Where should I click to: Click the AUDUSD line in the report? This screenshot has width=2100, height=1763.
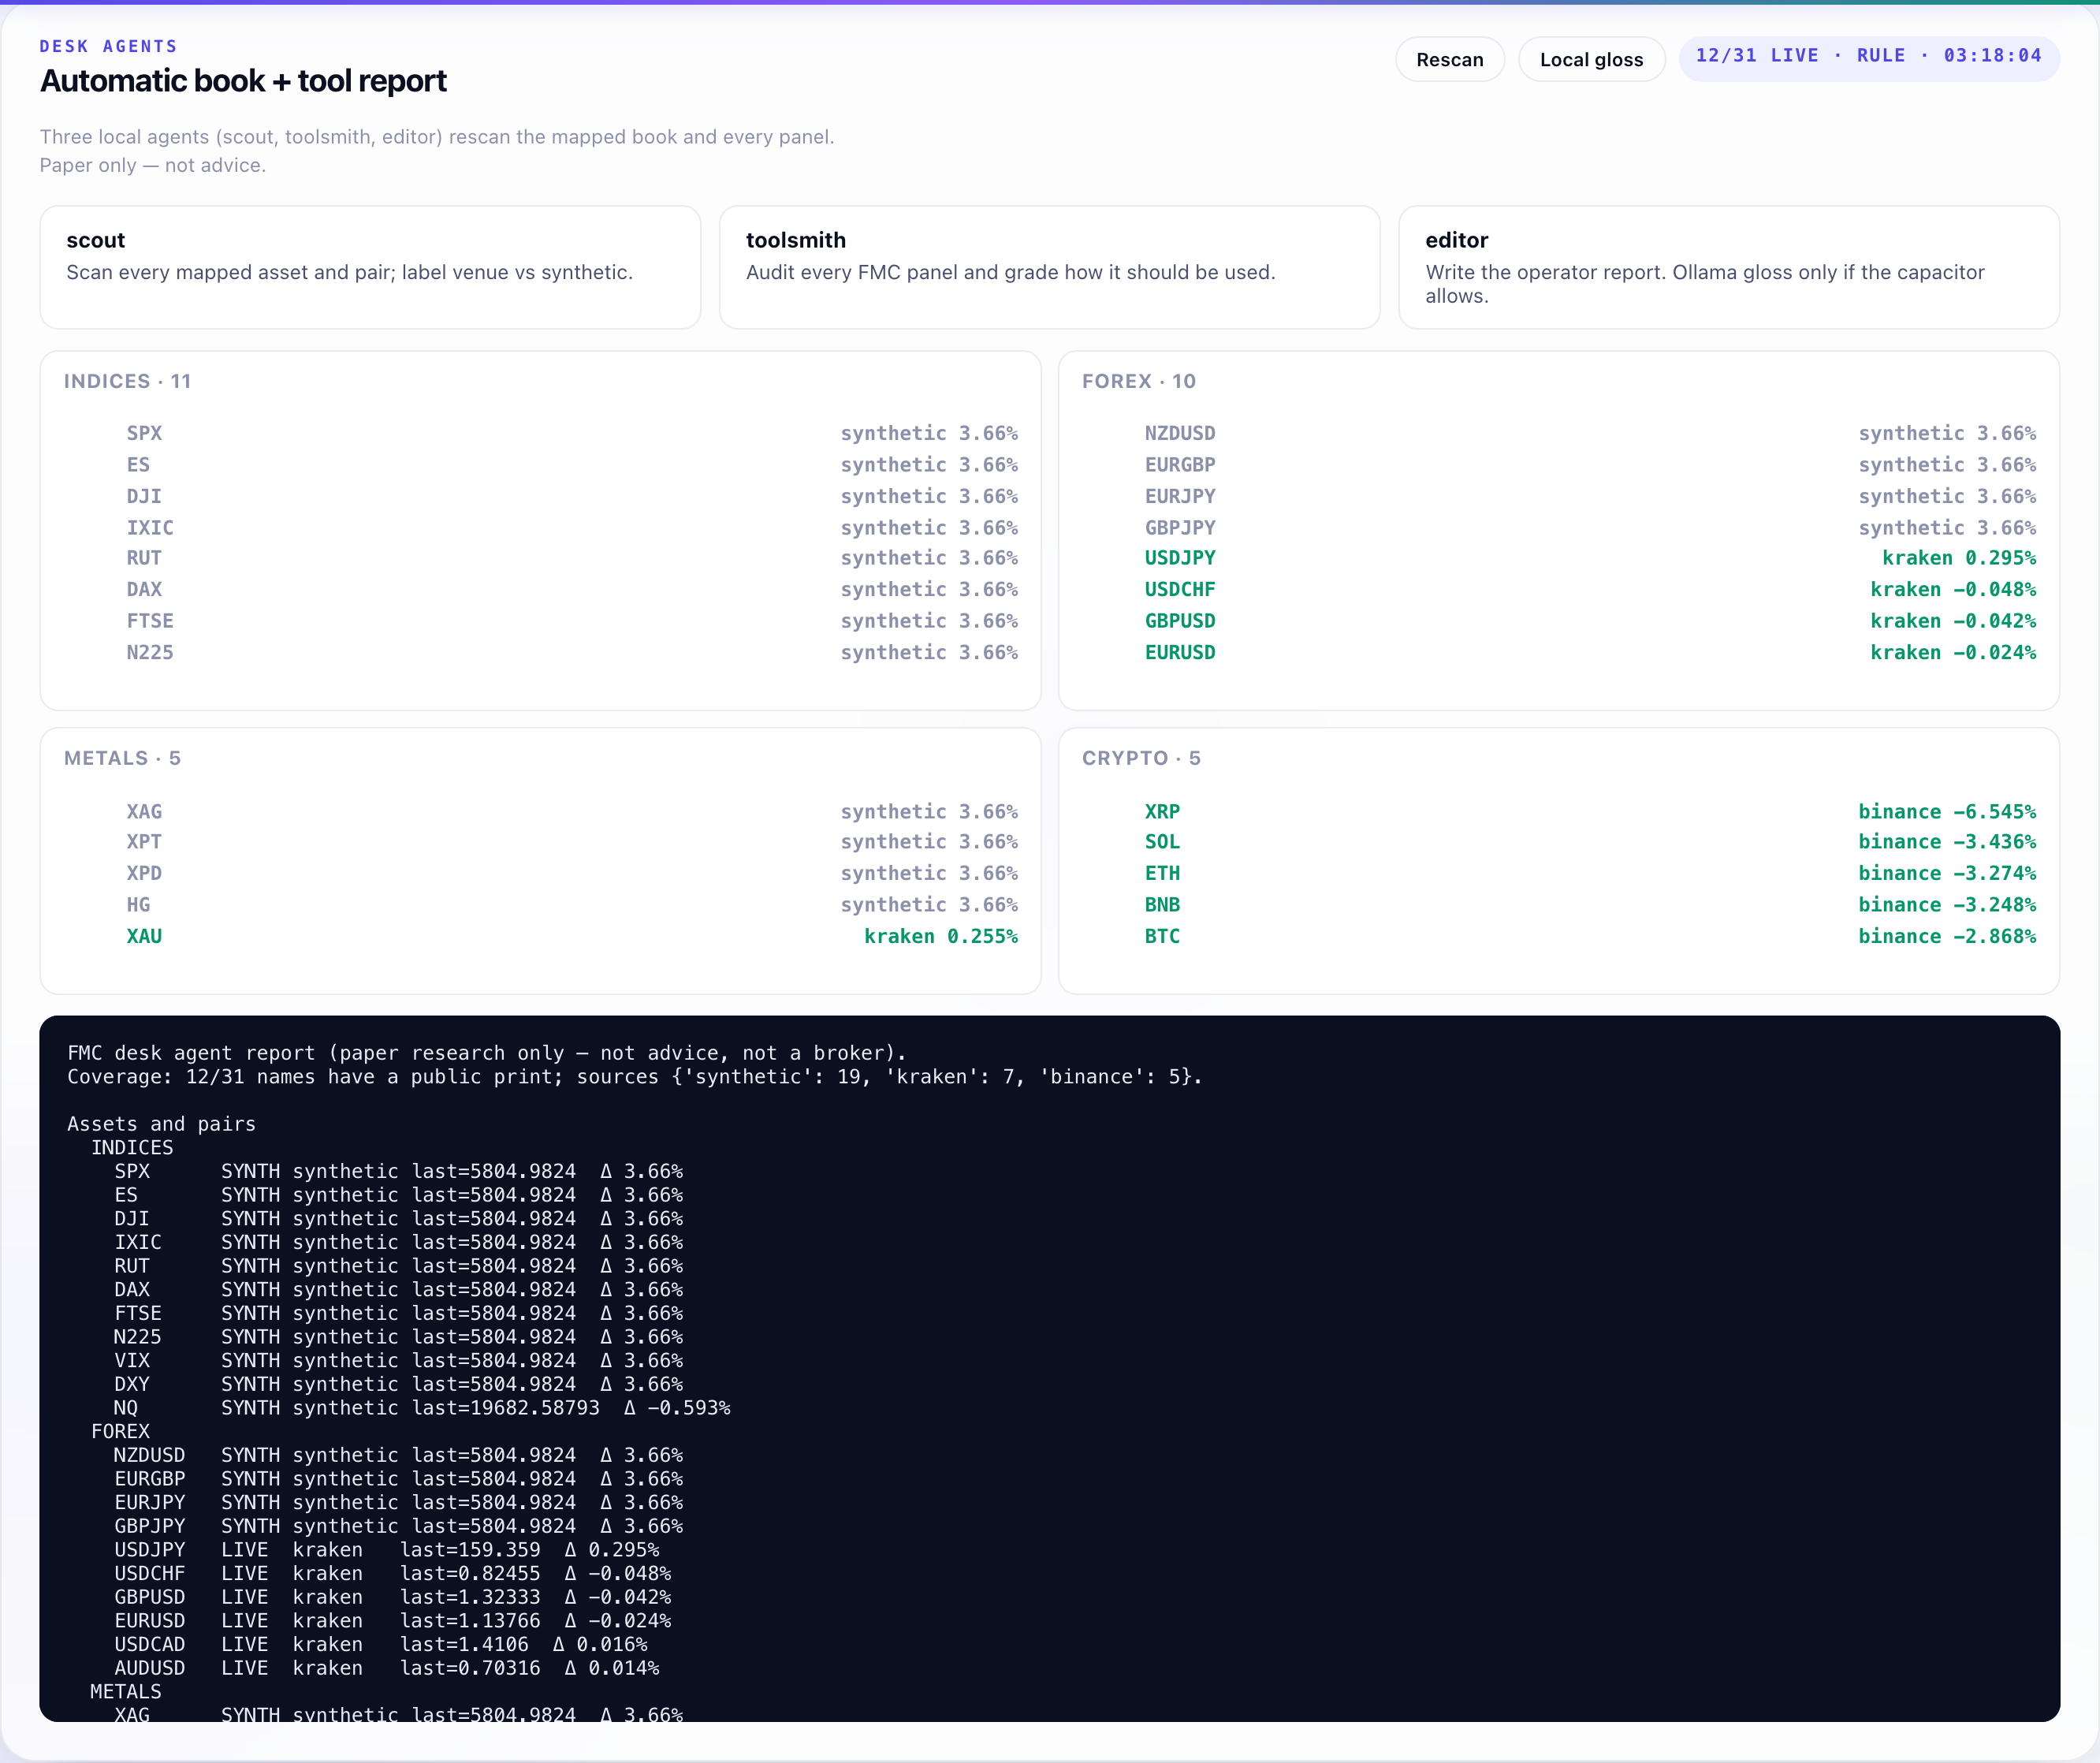[386, 1669]
